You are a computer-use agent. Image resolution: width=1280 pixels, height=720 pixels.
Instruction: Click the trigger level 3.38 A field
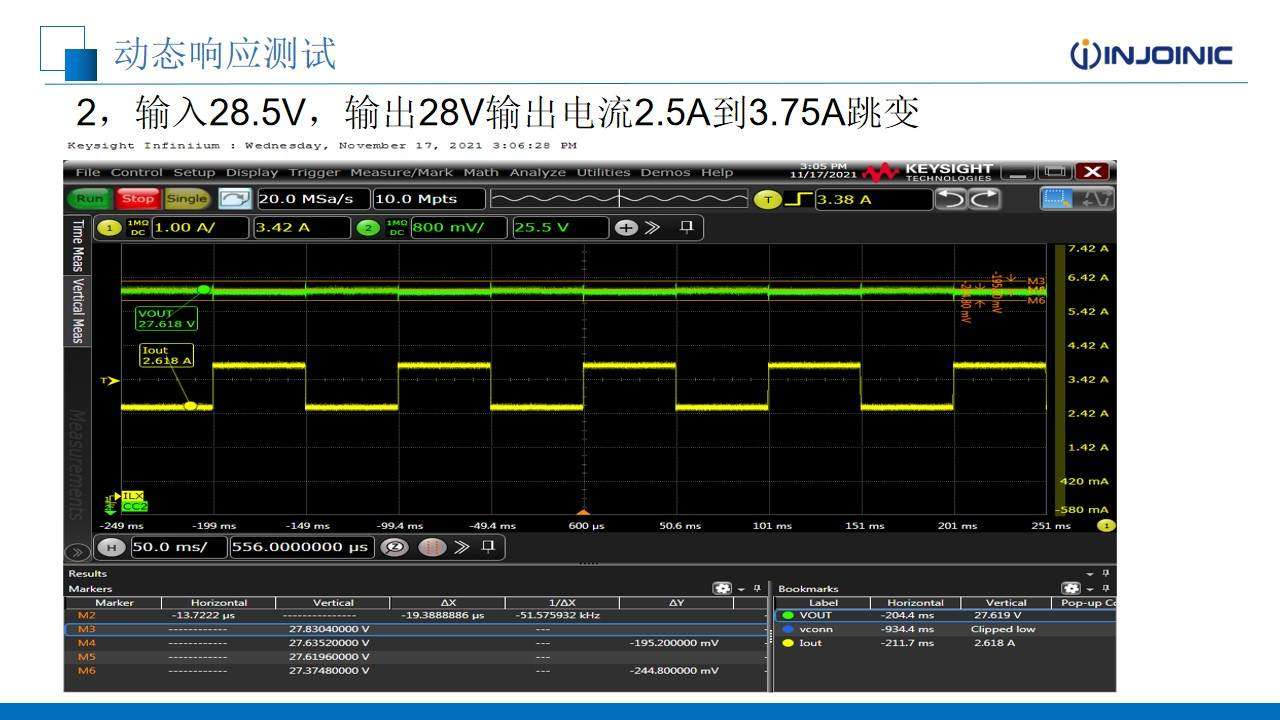click(x=872, y=199)
